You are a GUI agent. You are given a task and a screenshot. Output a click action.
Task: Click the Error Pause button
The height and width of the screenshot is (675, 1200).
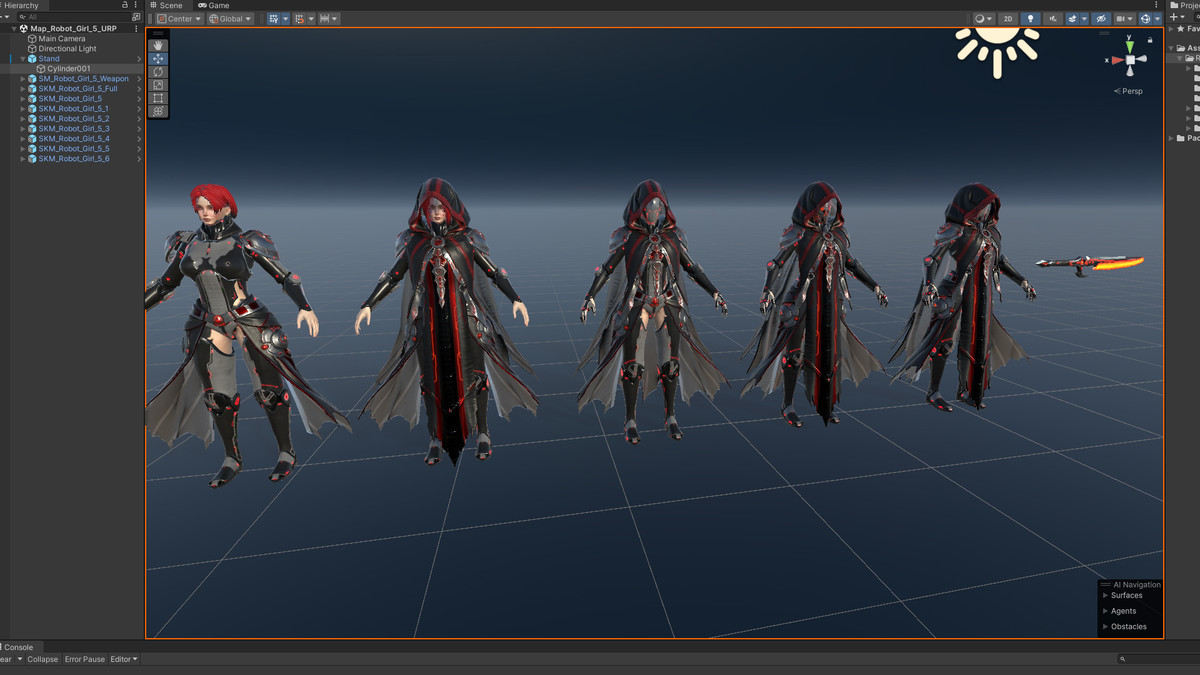point(85,660)
